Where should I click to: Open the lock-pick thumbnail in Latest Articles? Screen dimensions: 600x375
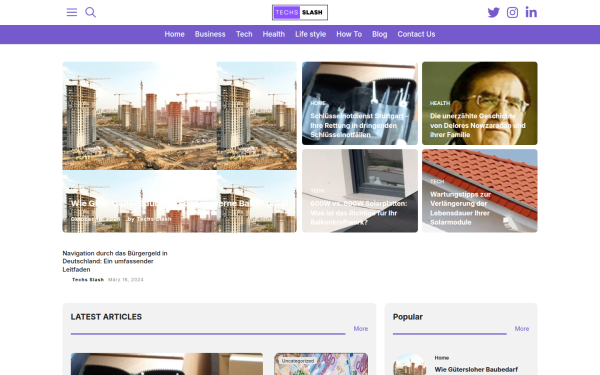(x=167, y=364)
